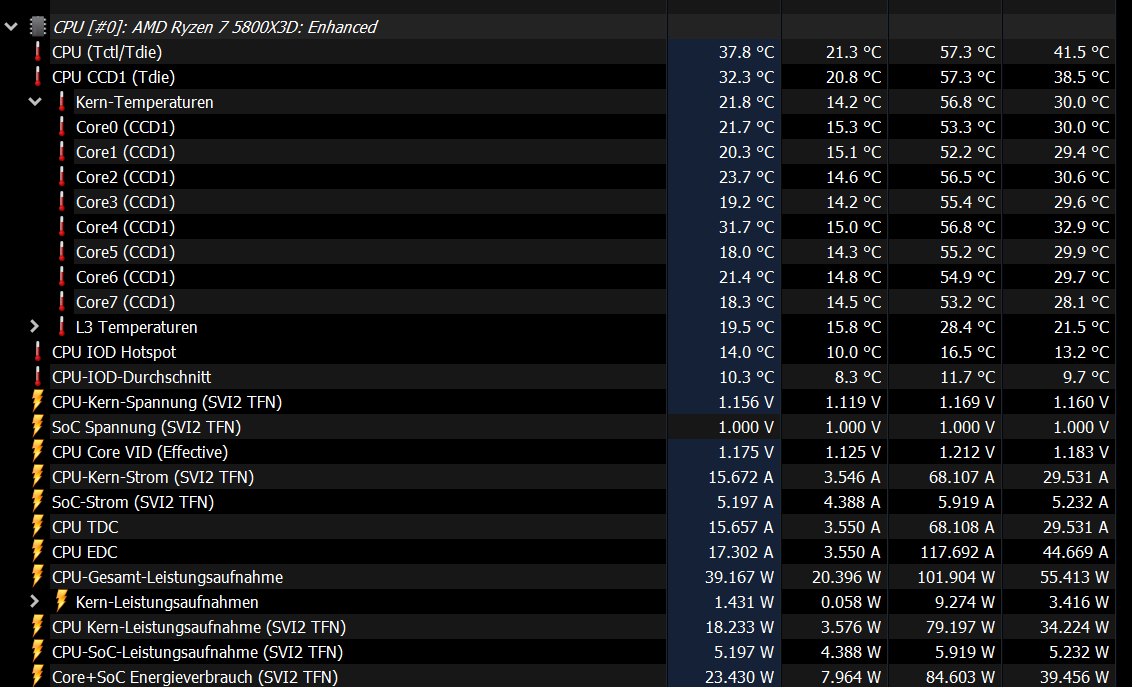Click the header title 'CPU [#0]: AMD Ryzen 7 5800X3D: Enhanced'
The width and height of the screenshot is (1132, 687).
(x=215, y=27)
